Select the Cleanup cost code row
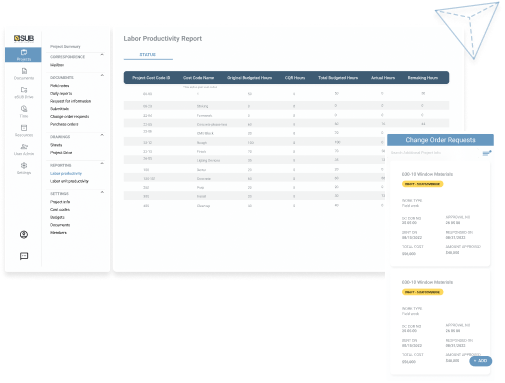Image resolution: width=505 pixels, height=383 pixels. [255, 206]
